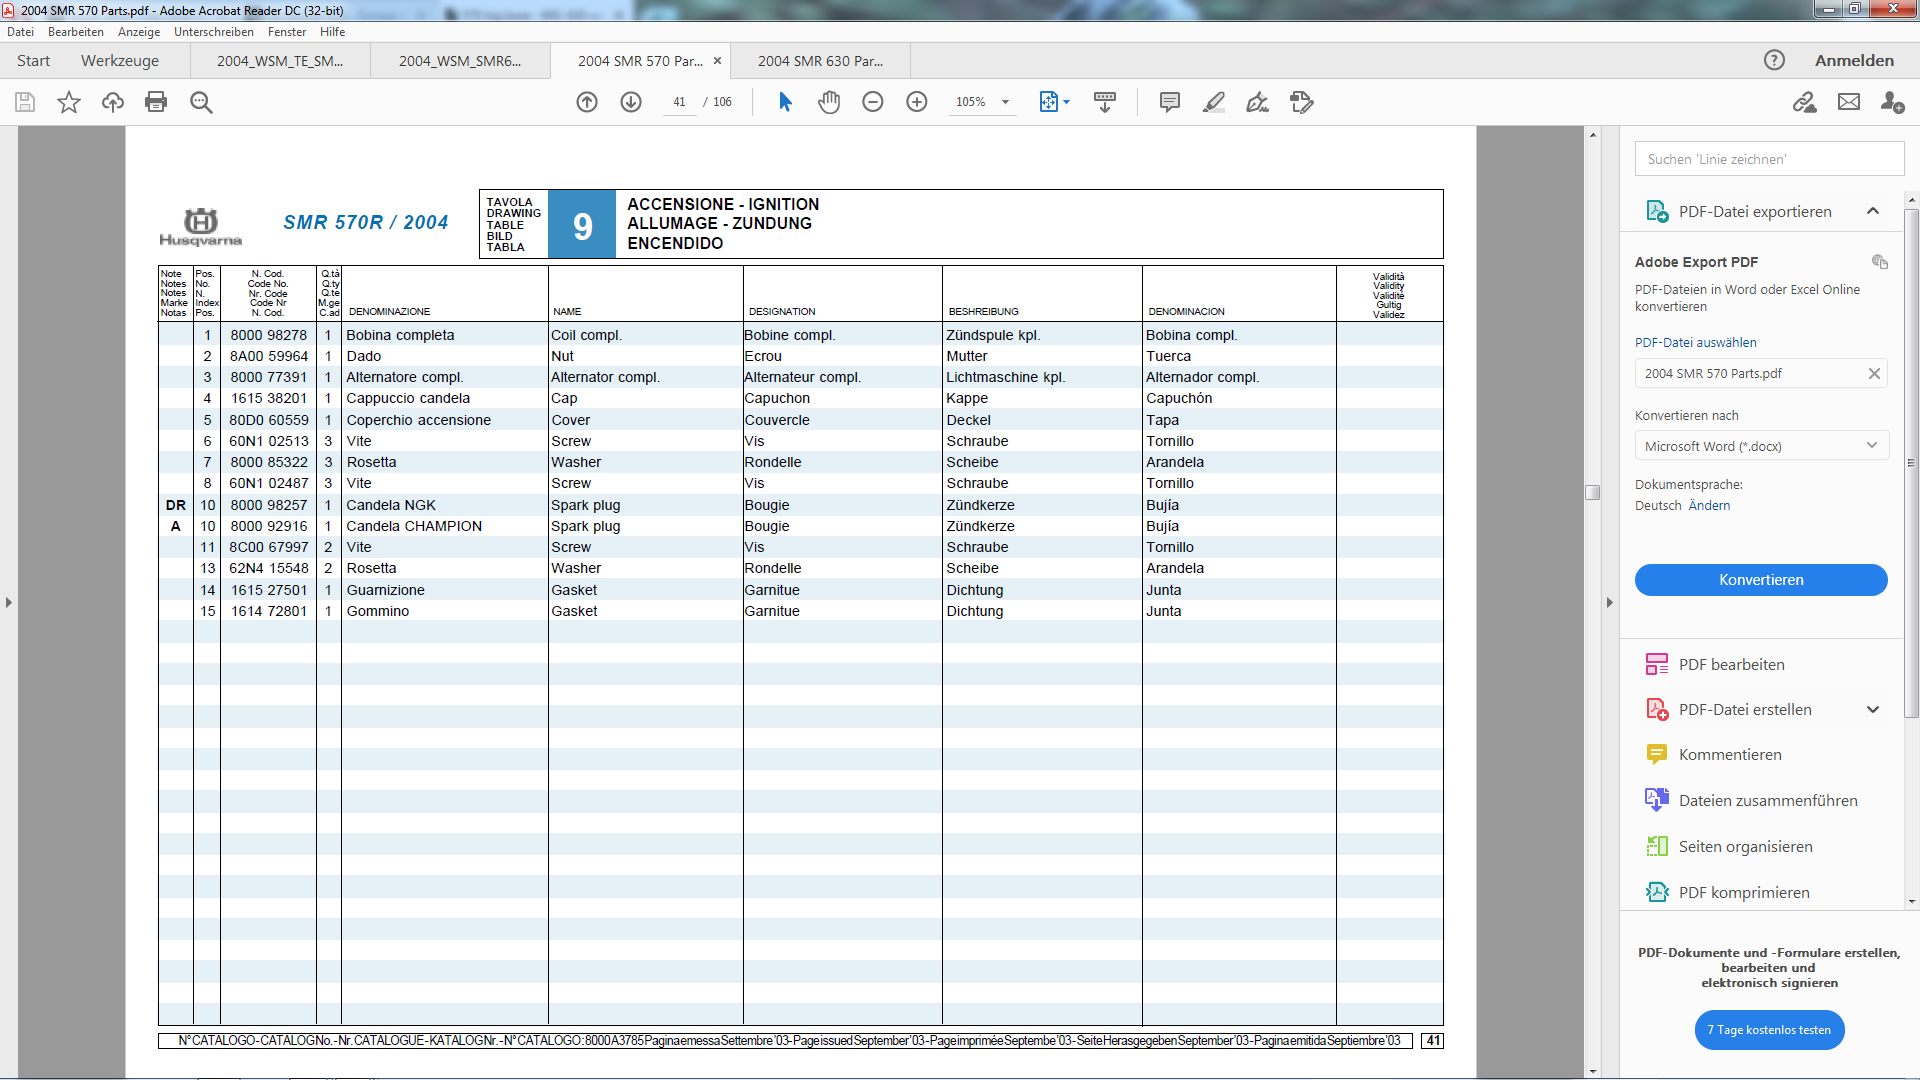Send file by email envelope icon
The height and width of the screenshot is (1080, 1920).
pos(1849,102)
